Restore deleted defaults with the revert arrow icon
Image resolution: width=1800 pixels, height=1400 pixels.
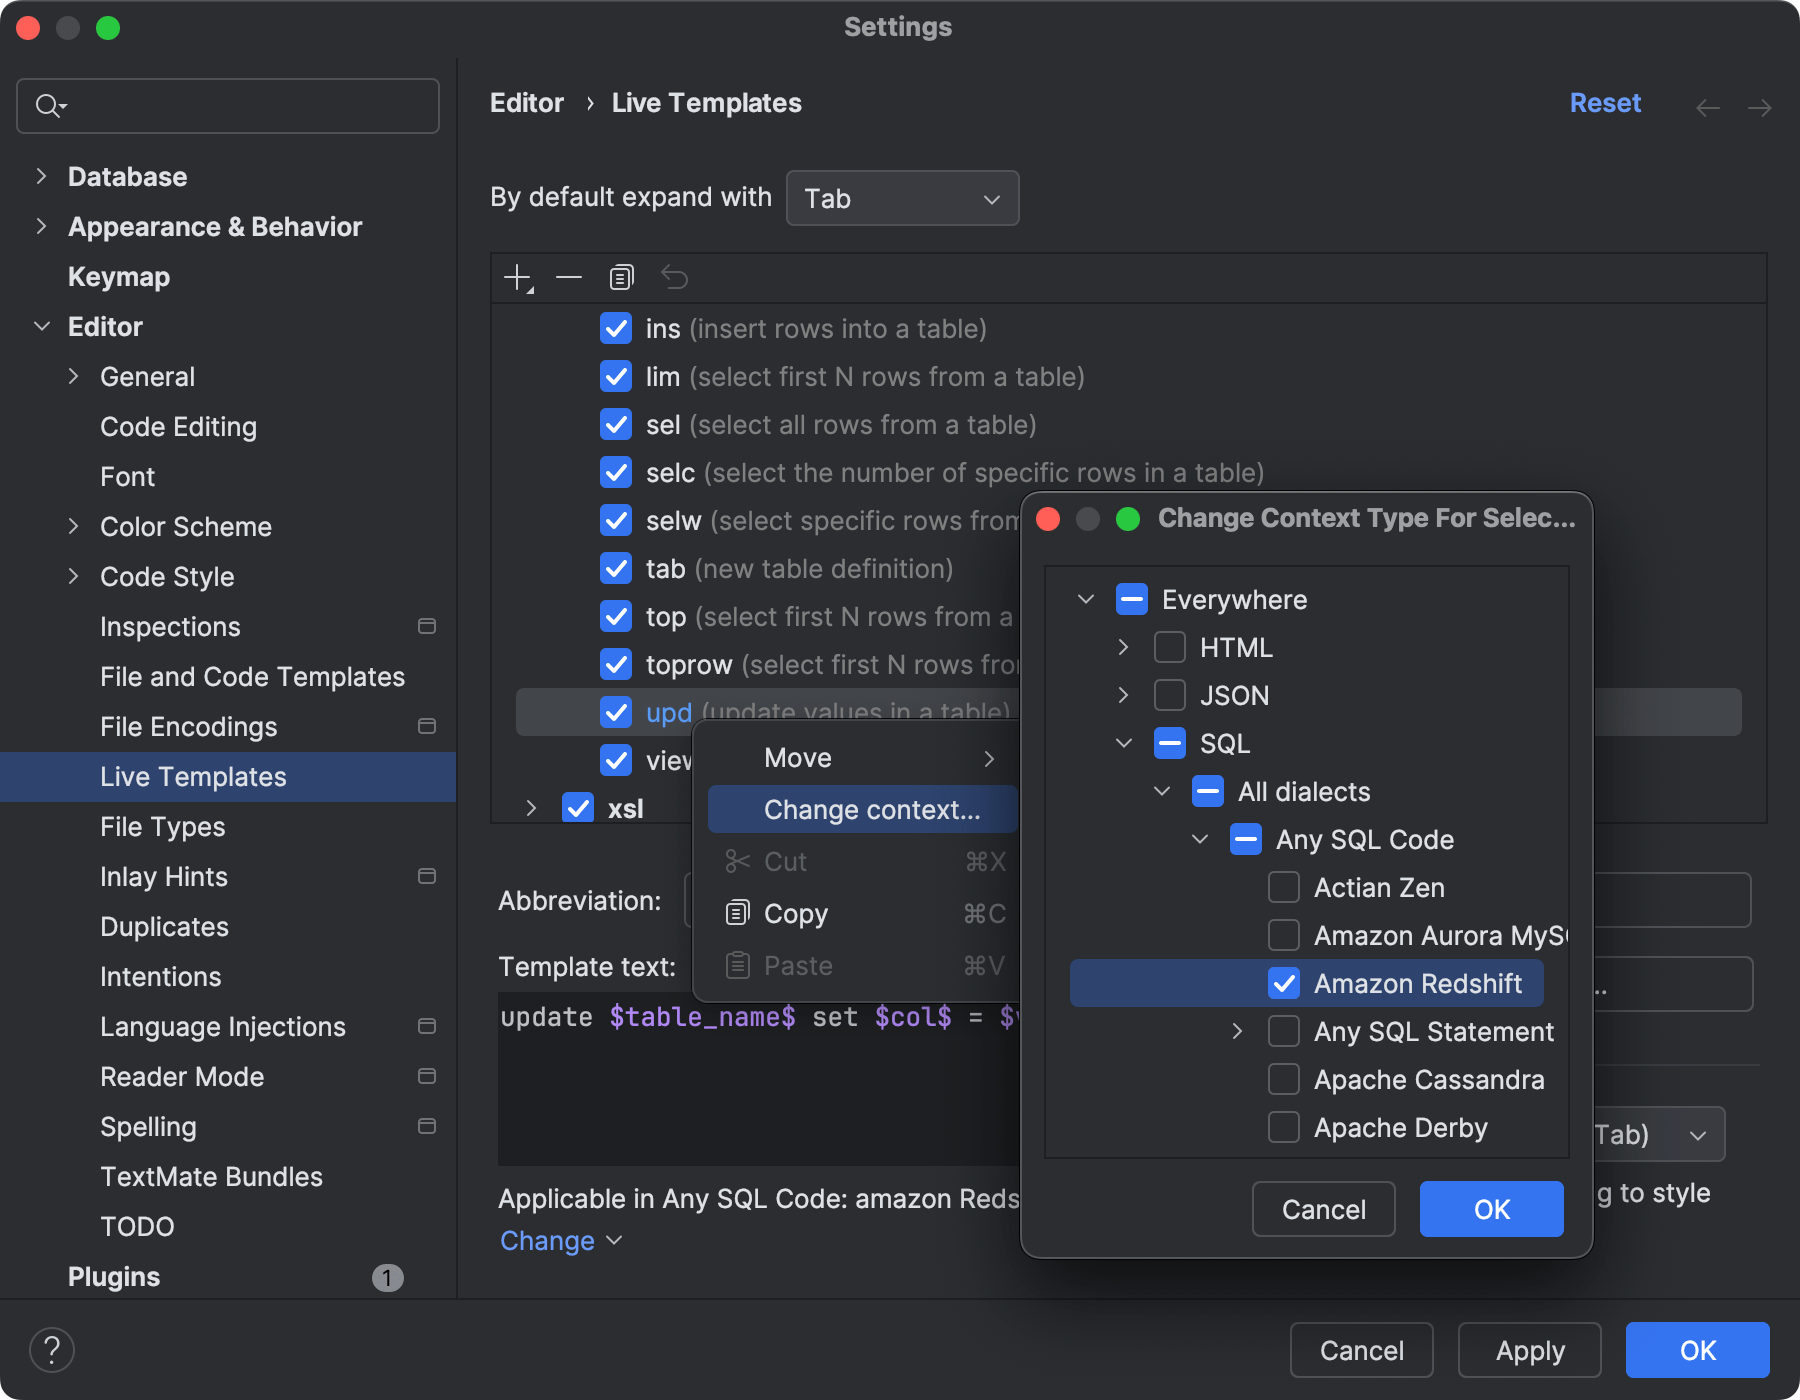(x=674, y=277)
